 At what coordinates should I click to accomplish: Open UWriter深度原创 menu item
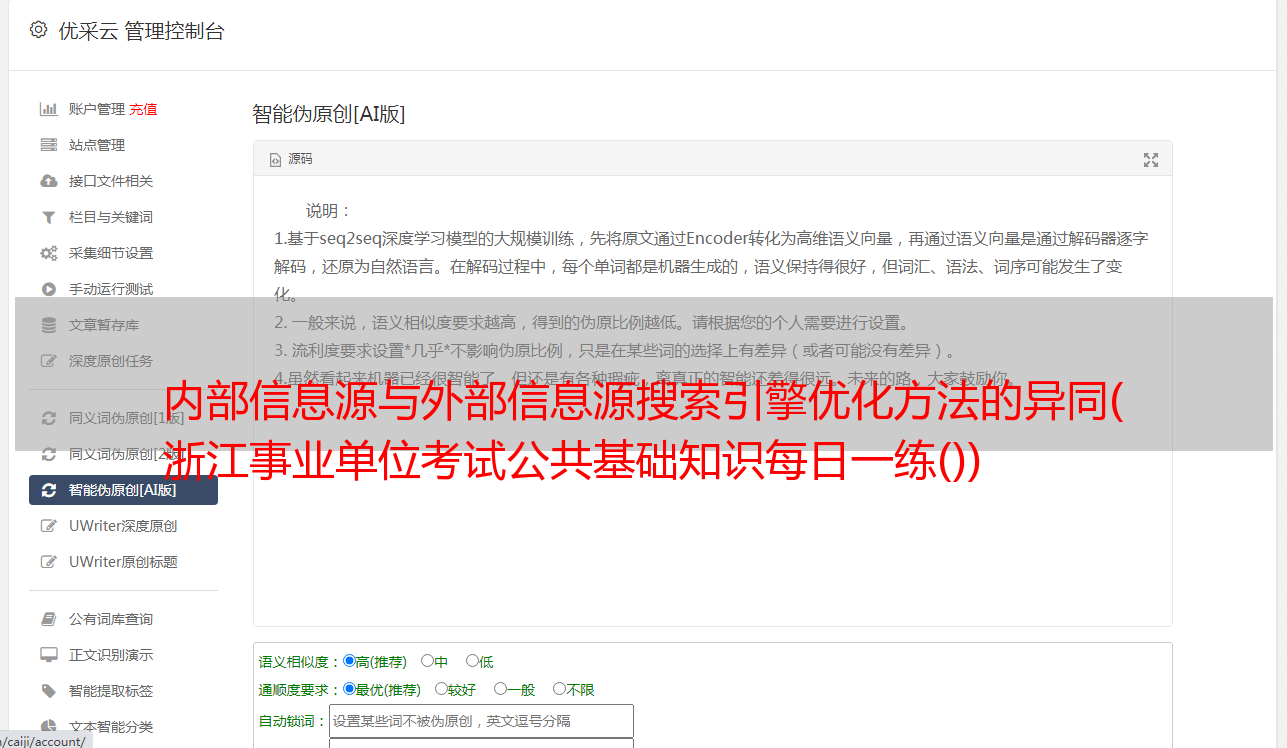(x=123, y=526)
